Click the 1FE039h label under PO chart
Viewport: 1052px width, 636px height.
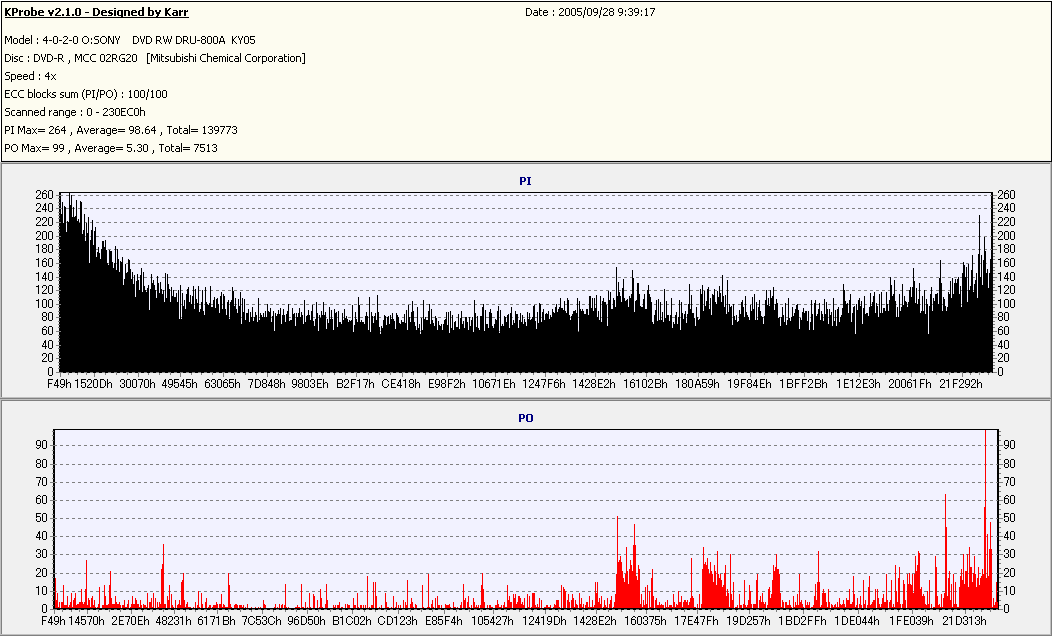click(911, 621)
